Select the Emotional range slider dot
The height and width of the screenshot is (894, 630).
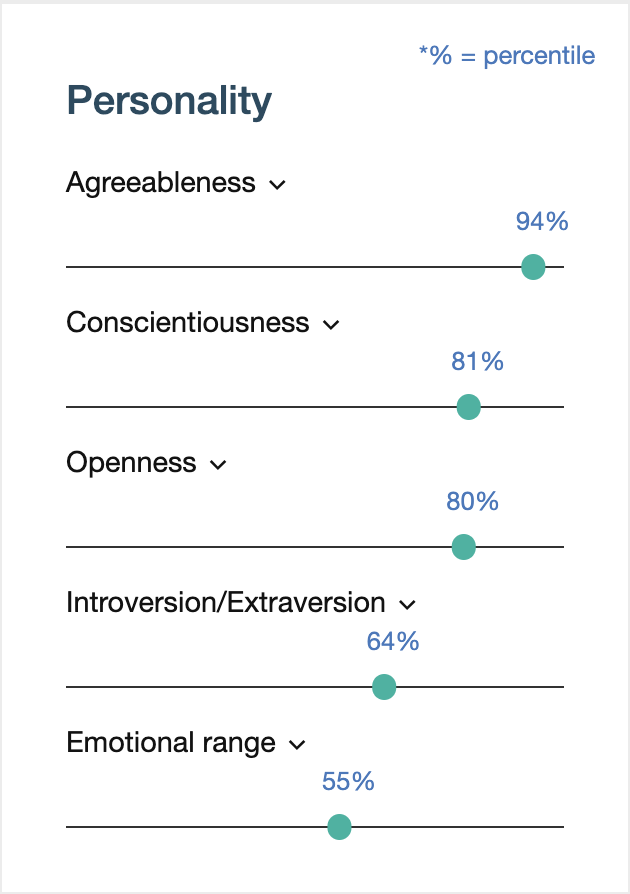click(339, 827)
